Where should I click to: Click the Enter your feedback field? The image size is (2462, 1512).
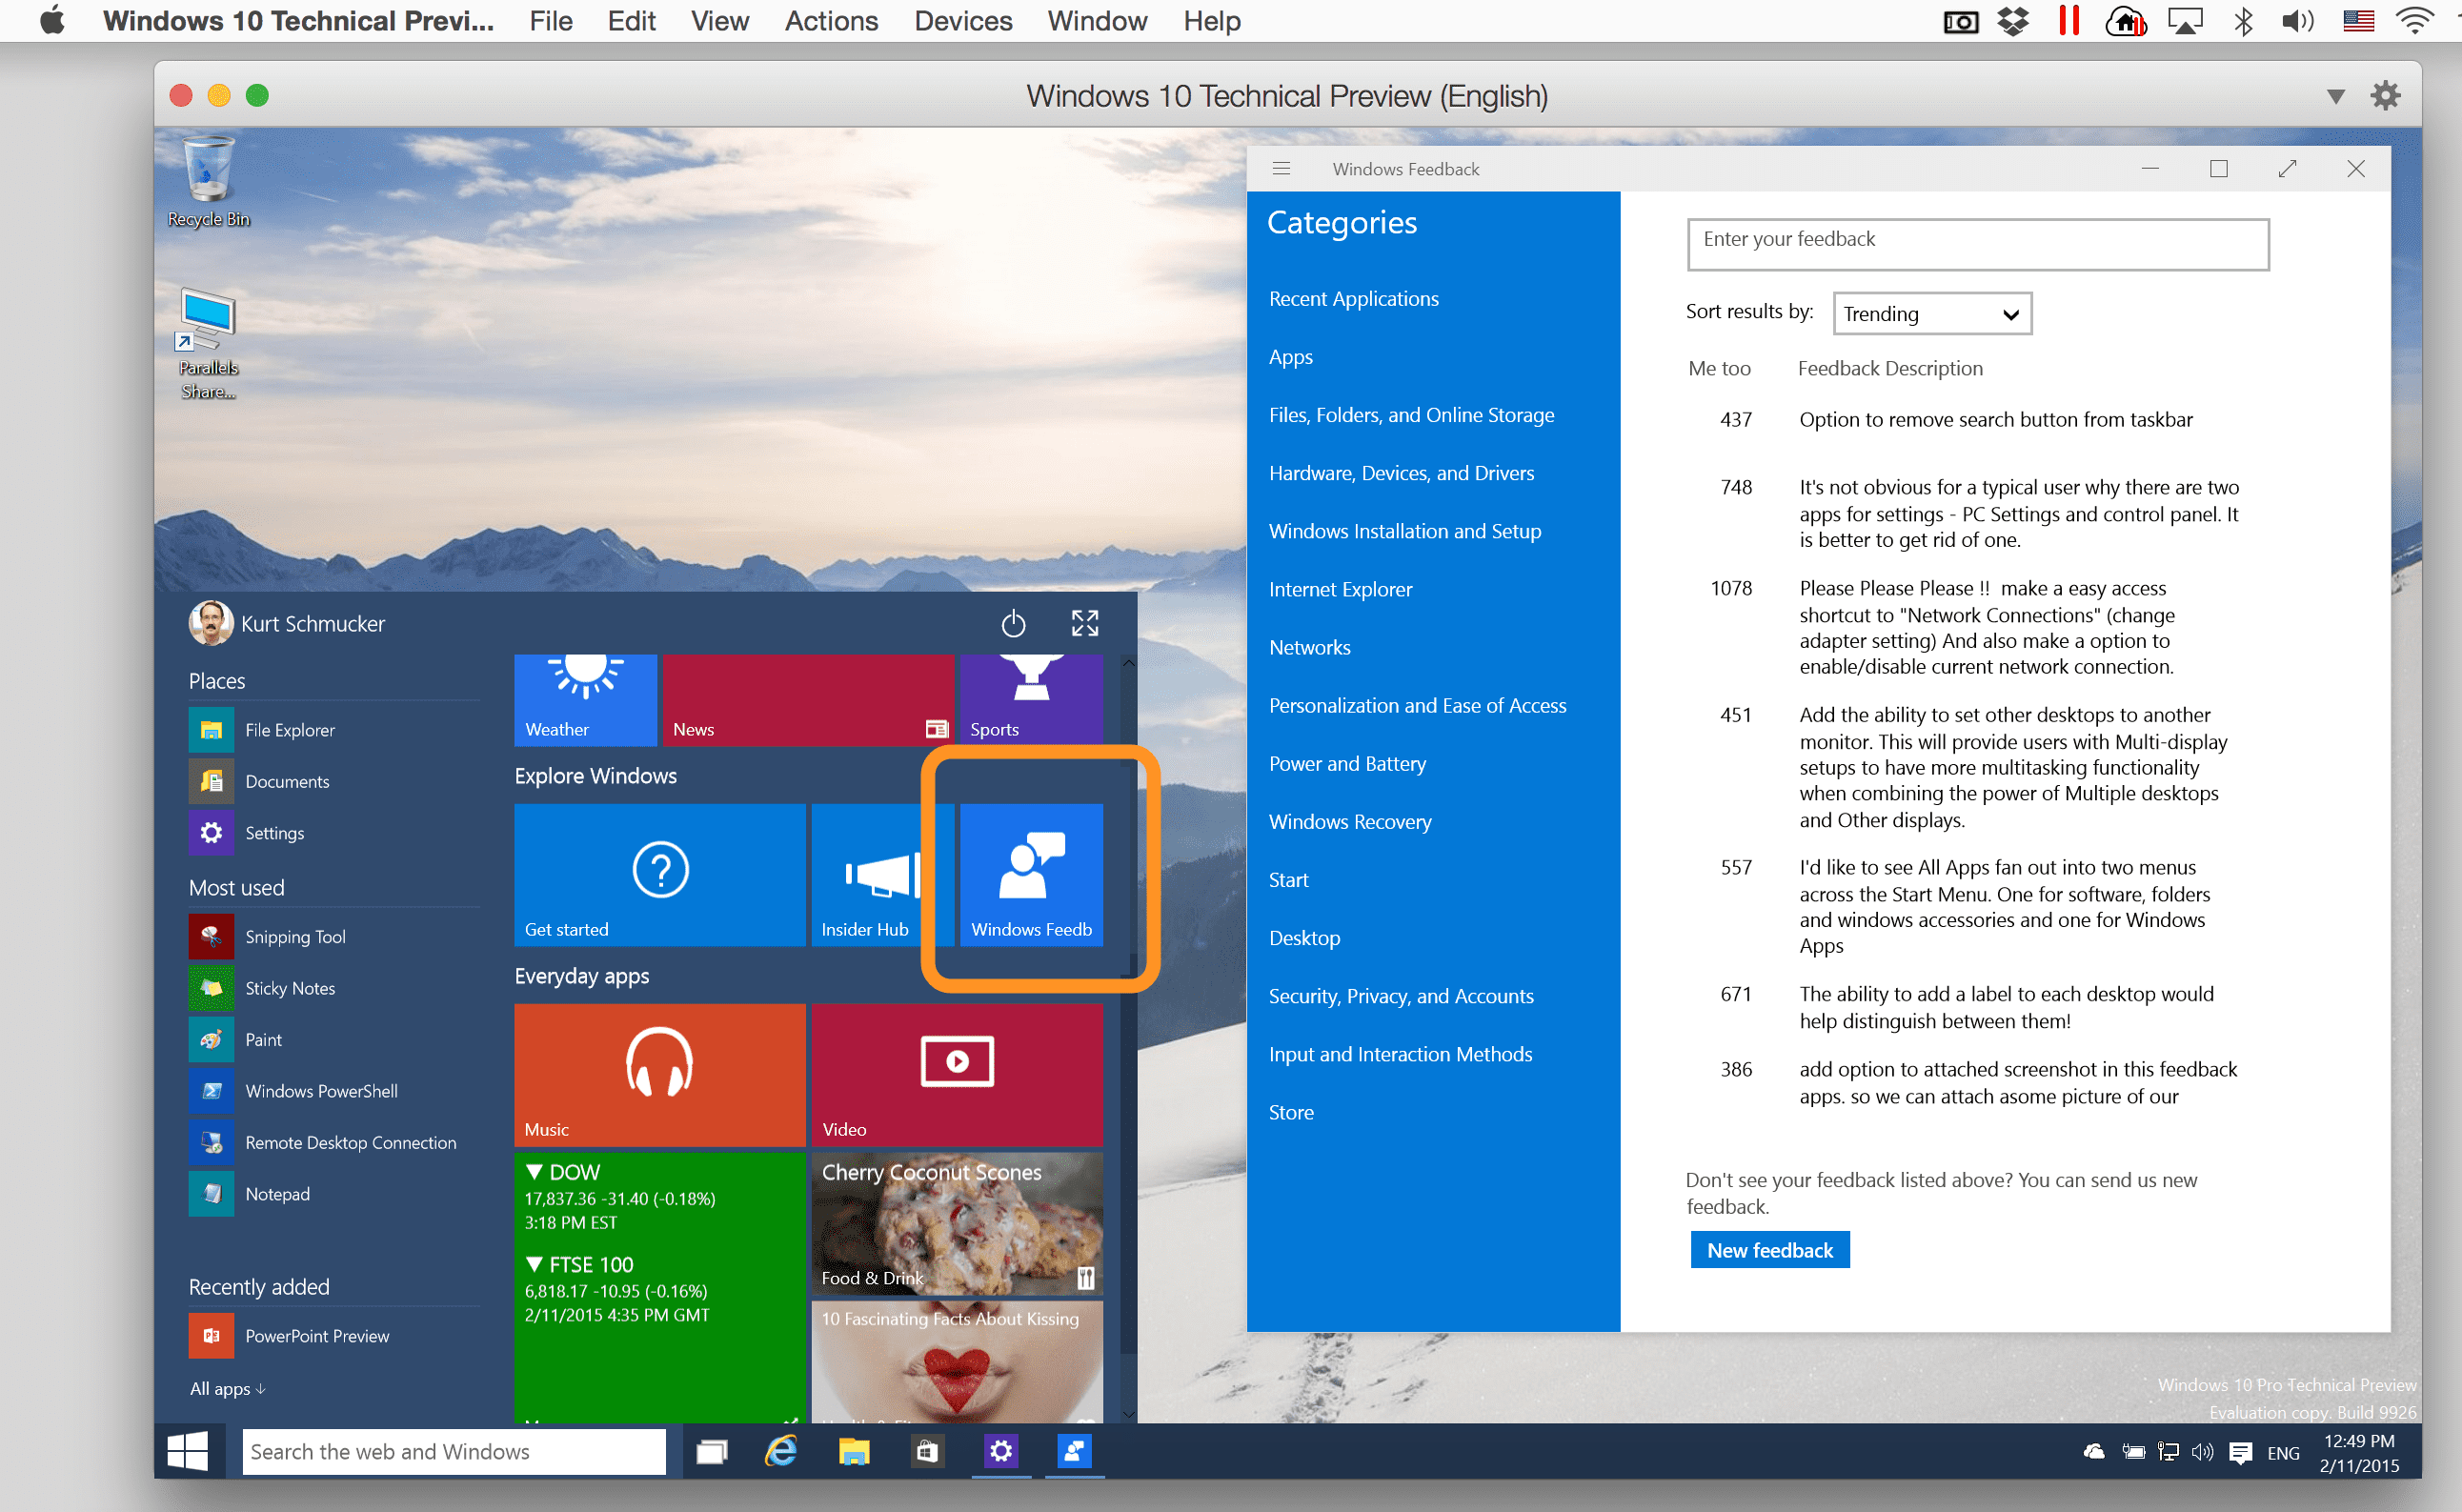coord(1977,243)
